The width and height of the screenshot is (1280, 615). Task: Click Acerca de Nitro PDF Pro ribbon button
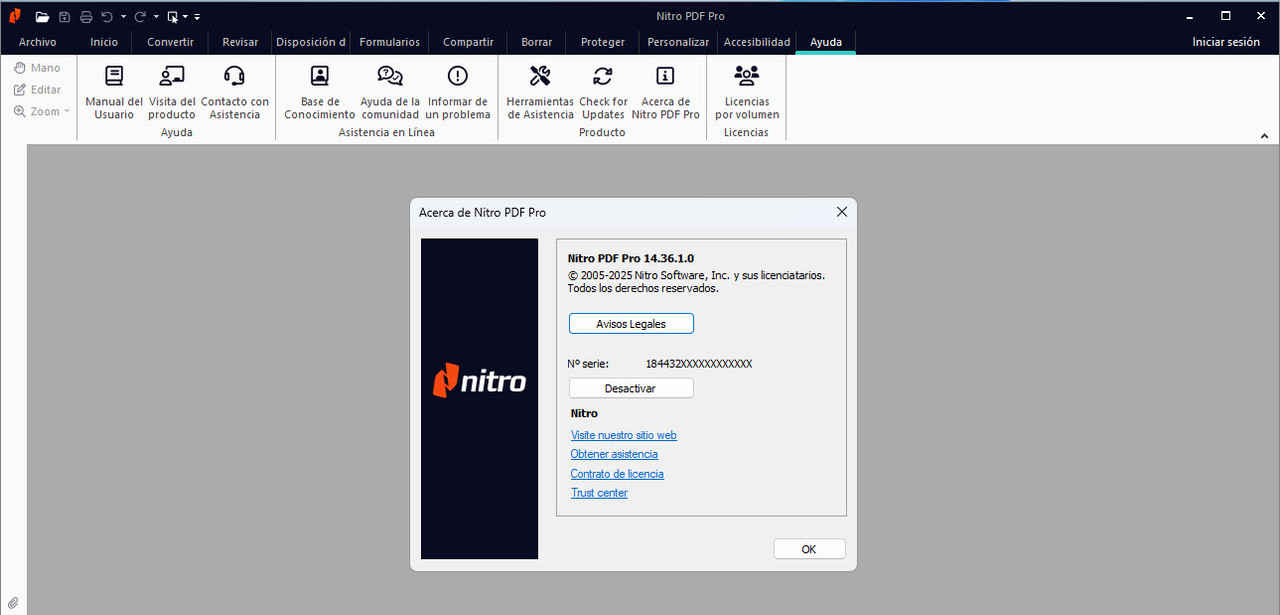click(665, 92)
